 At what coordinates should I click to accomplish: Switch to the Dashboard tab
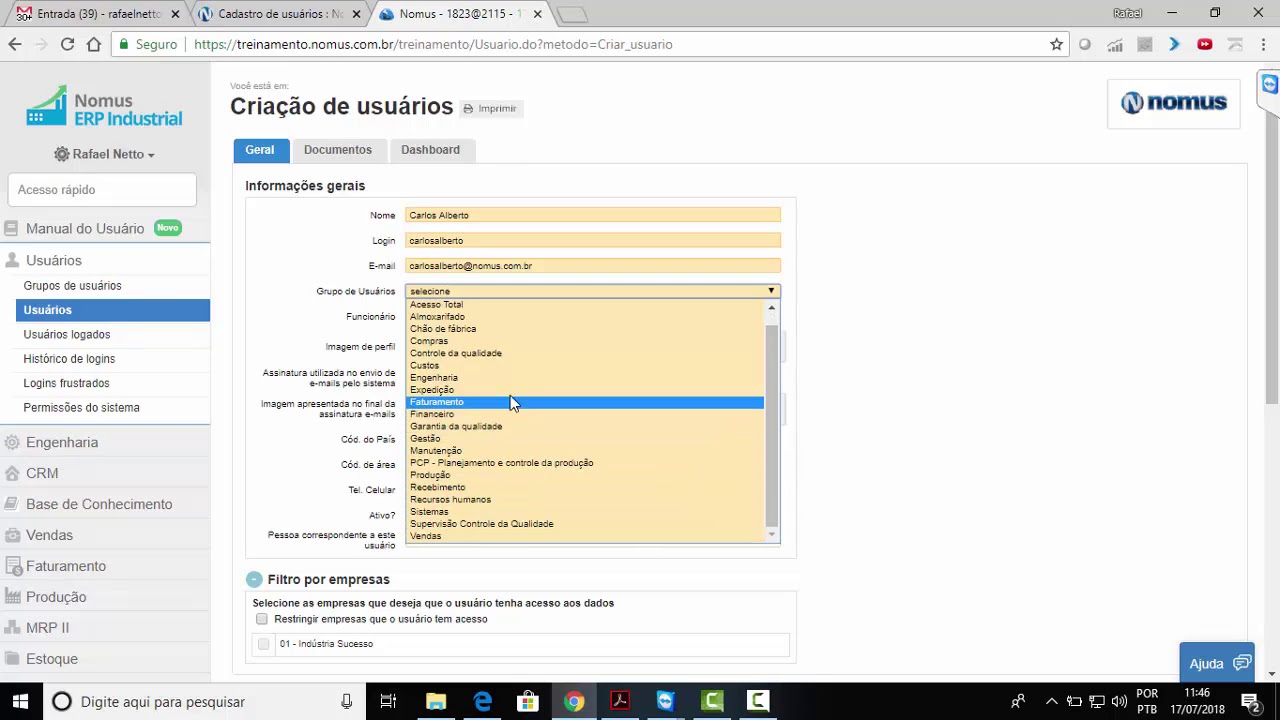(x=430, y=149)
